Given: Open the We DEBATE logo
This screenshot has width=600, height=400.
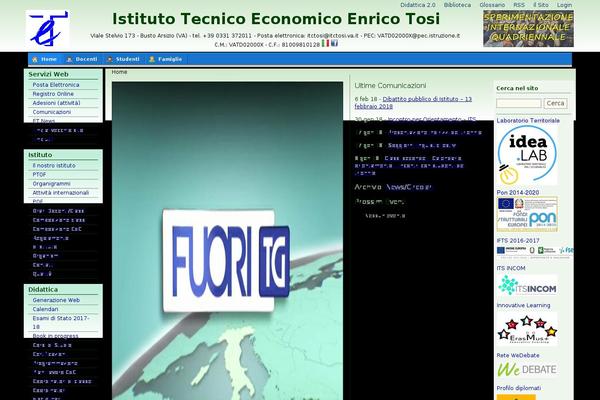Looking at the screenshot, I should (527, 369).
